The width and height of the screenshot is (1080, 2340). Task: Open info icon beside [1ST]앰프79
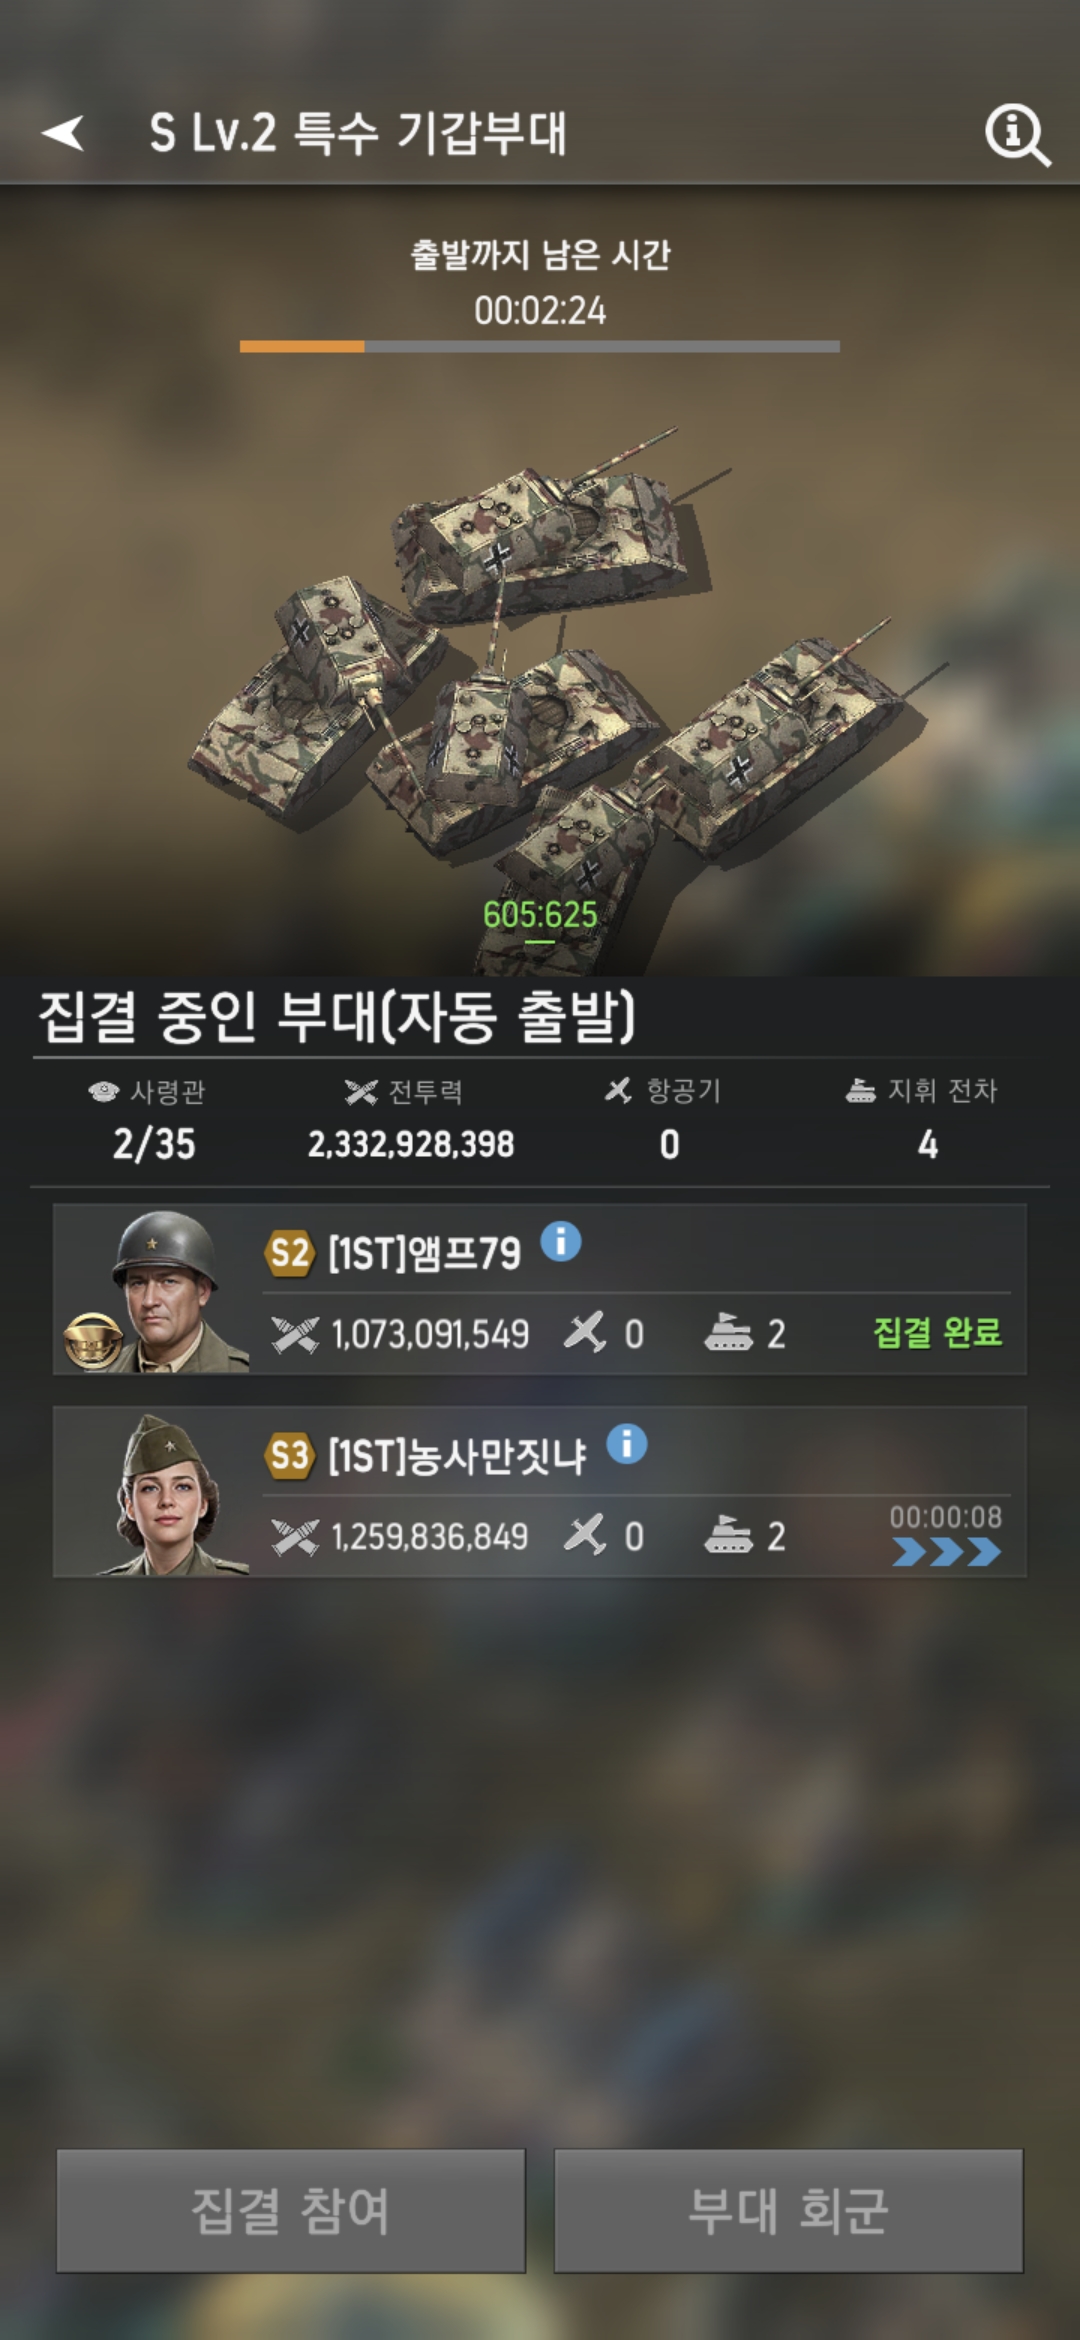coord(560,1242)
